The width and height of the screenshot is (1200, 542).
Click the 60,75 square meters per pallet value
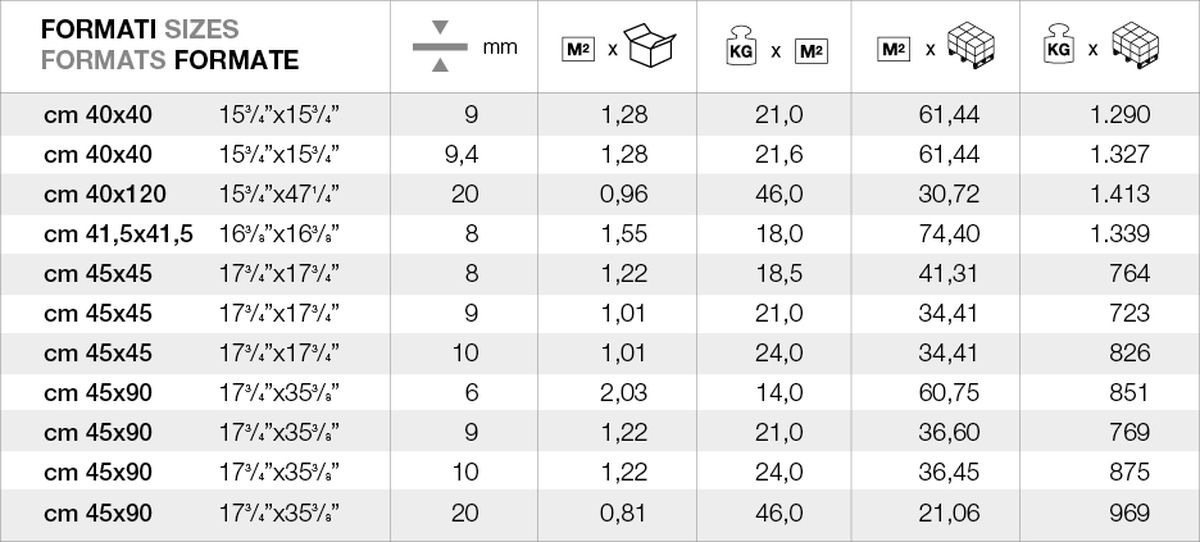pyautogui.click(x=949, y=393)
